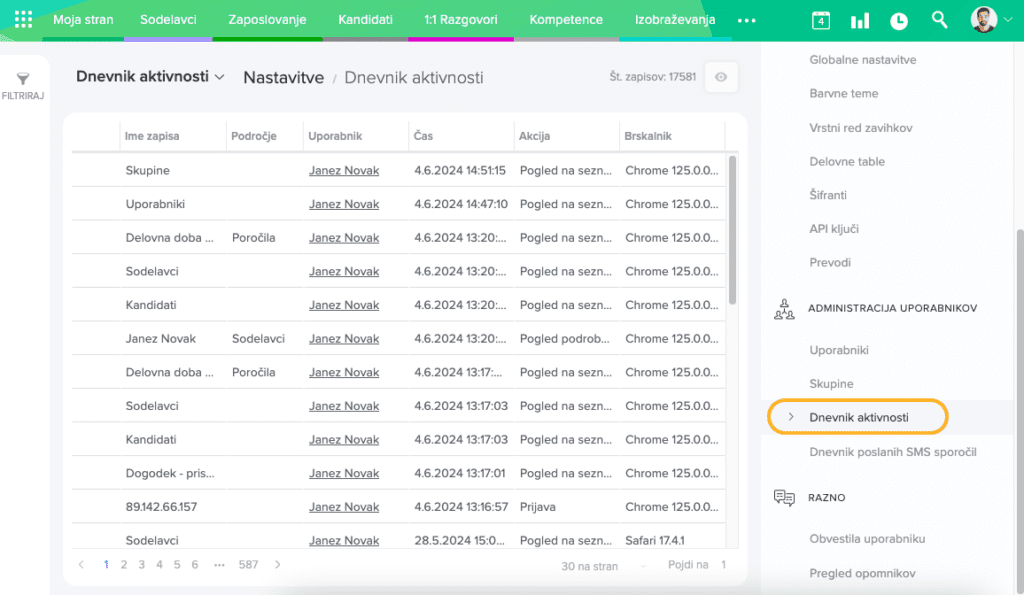Expand Dnevnik aktivnosti sidebar chevron
Viewport: 1024px width, 595px height.
click(791, 417)
